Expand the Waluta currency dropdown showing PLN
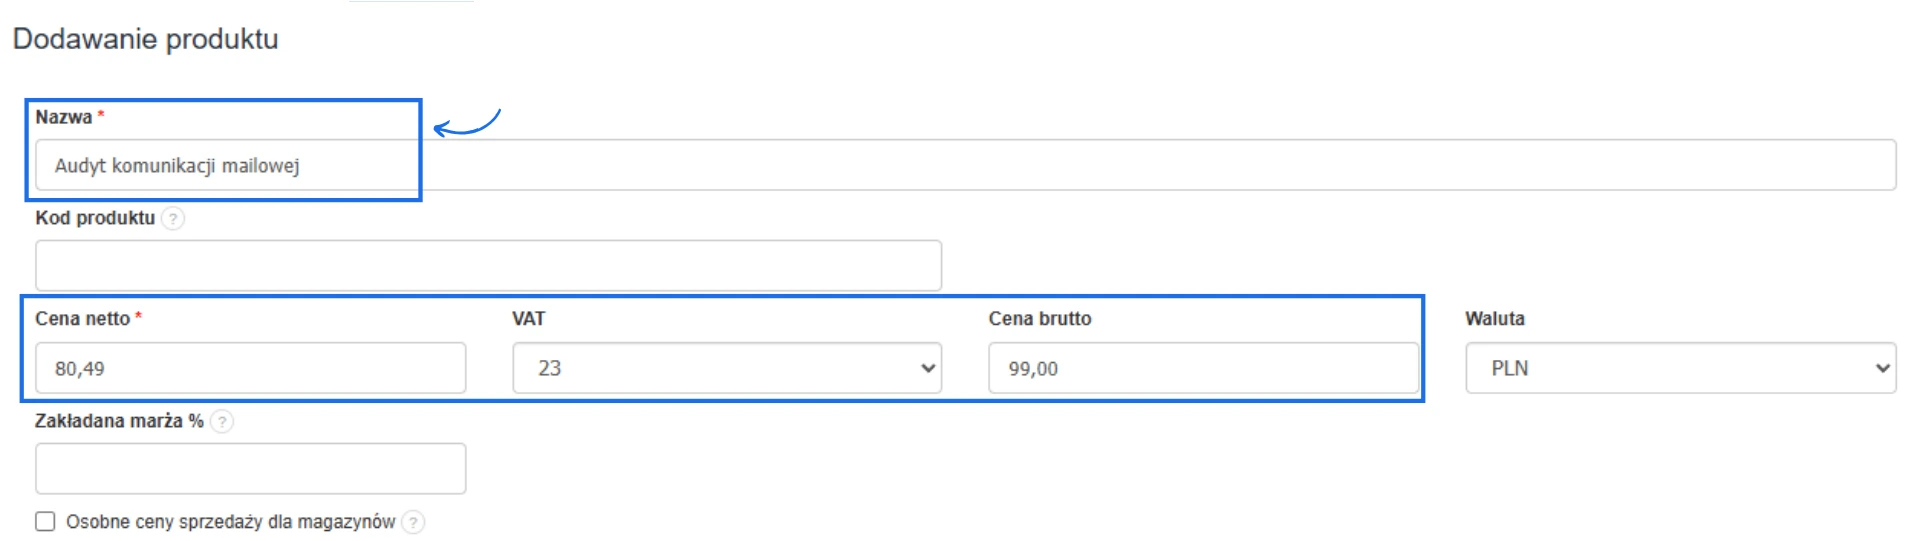1920x541 pixels. click(1680, 368)
